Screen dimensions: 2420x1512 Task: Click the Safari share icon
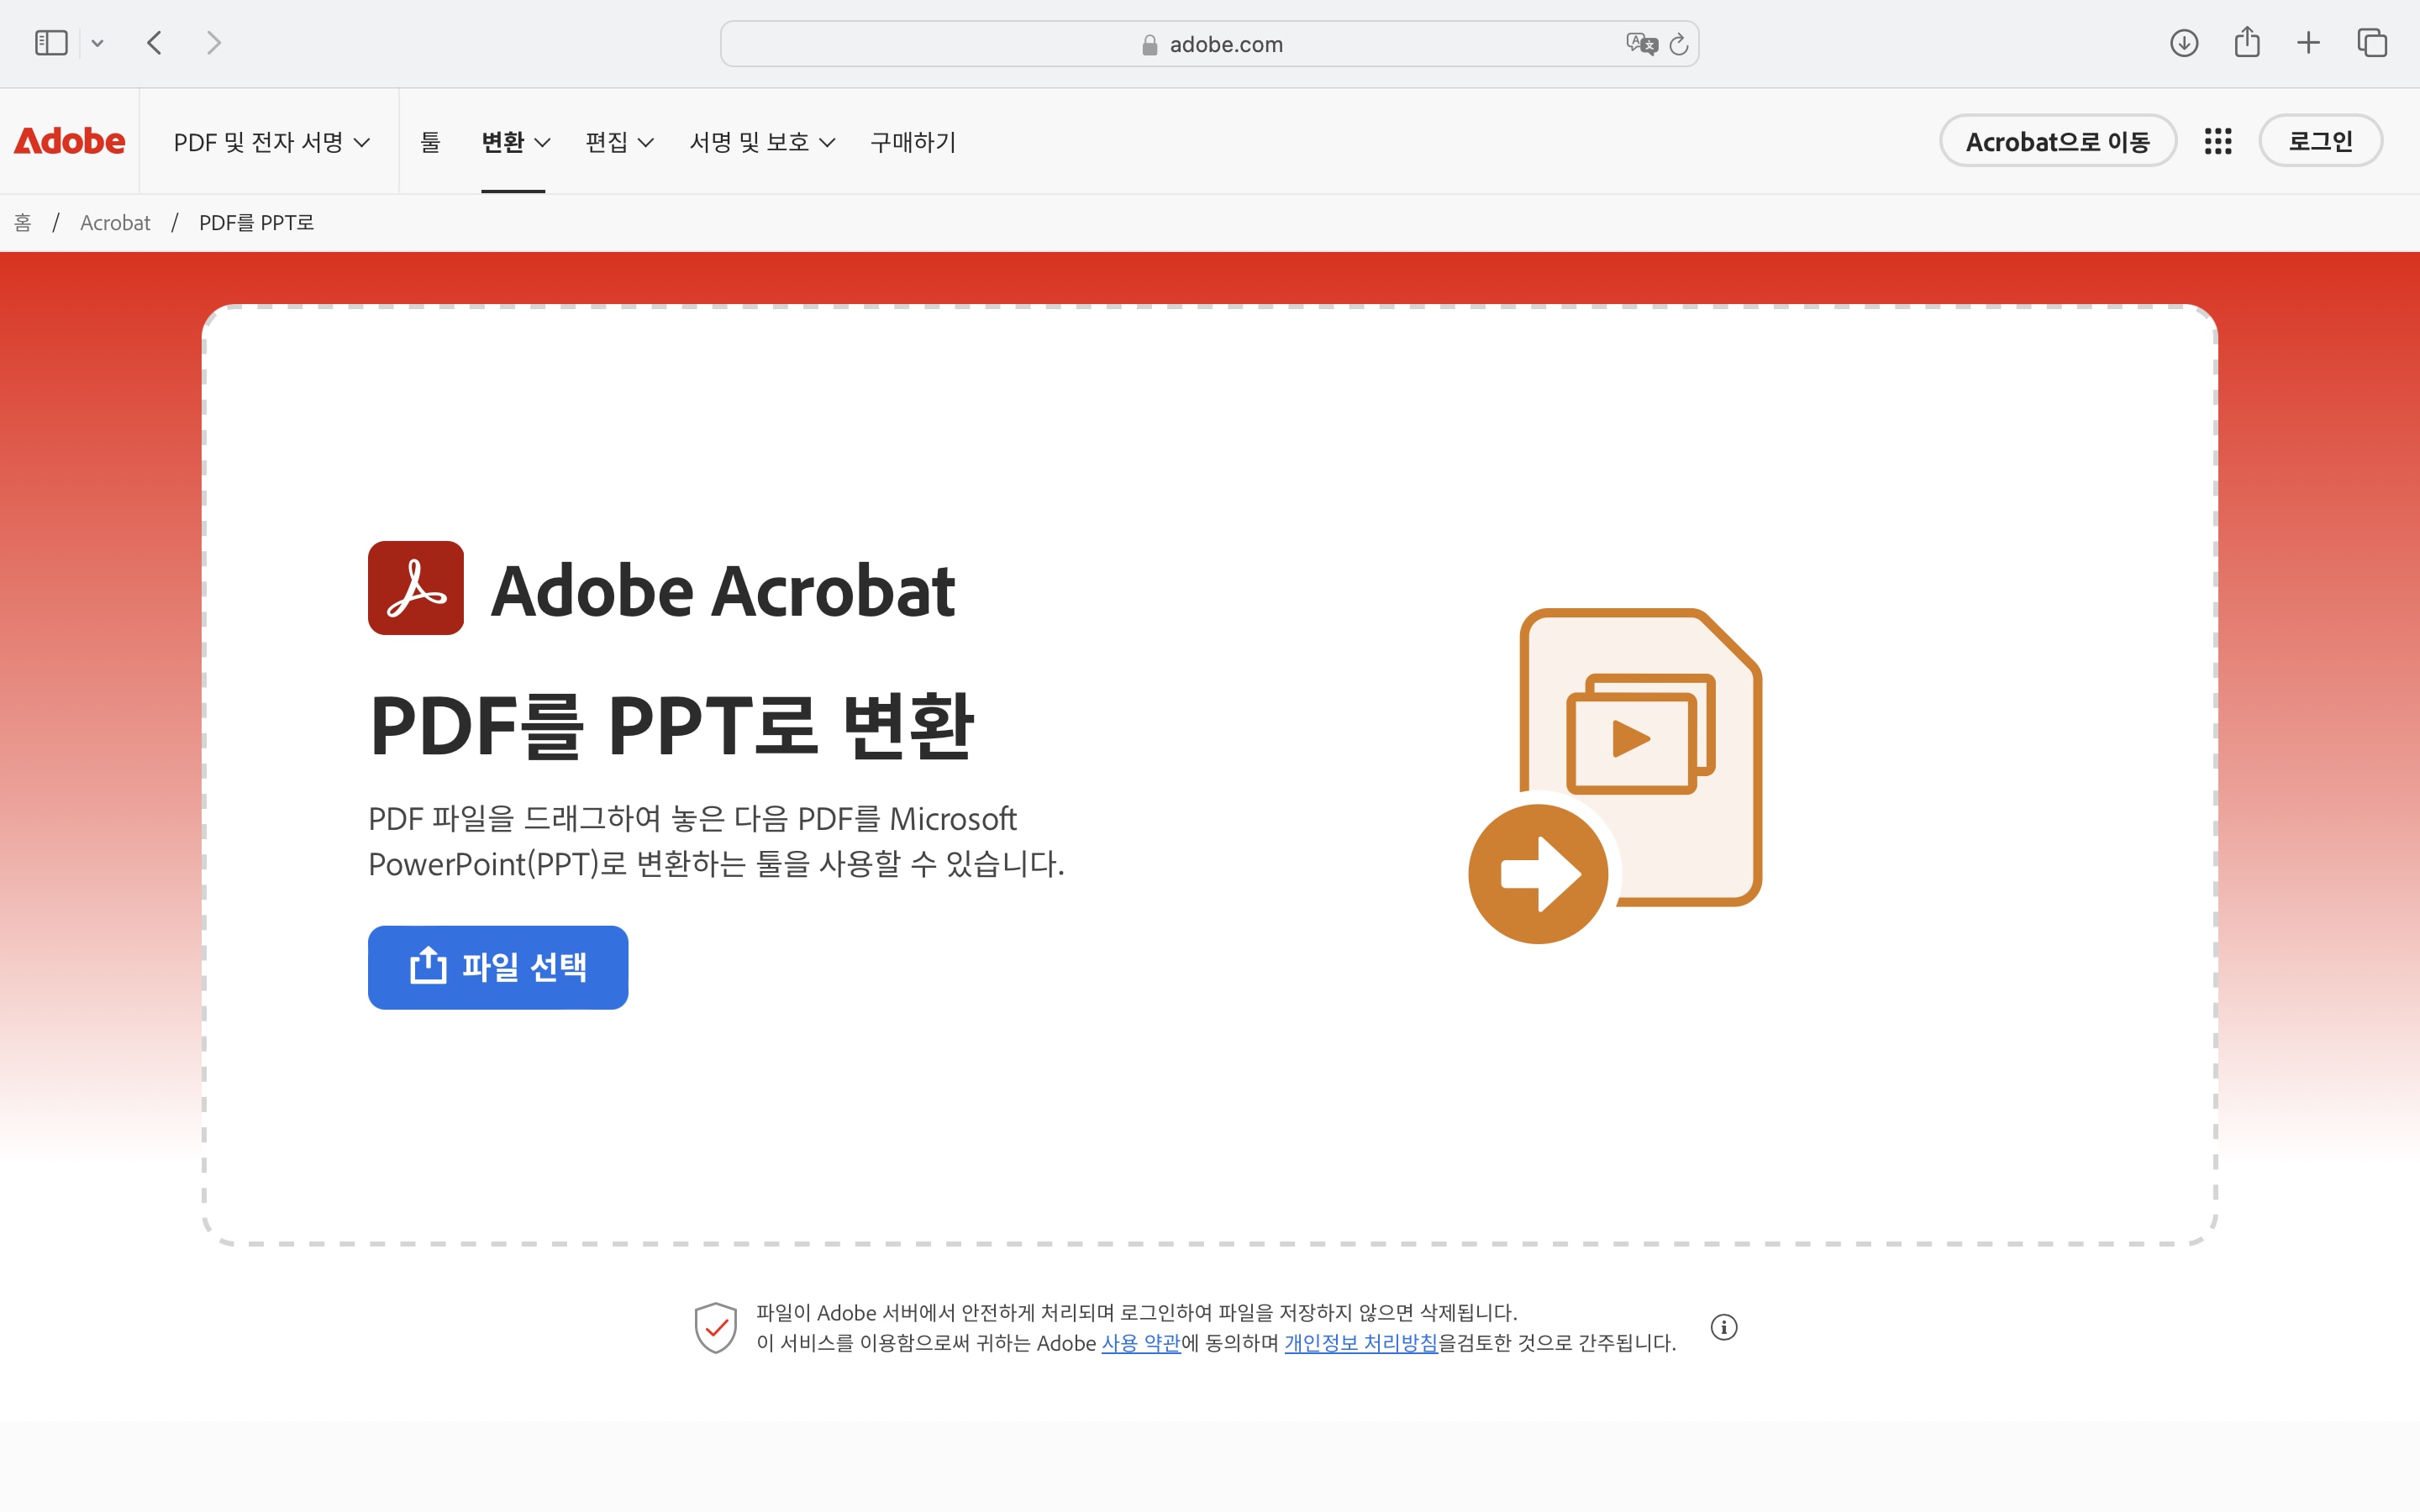[2247, 42]
